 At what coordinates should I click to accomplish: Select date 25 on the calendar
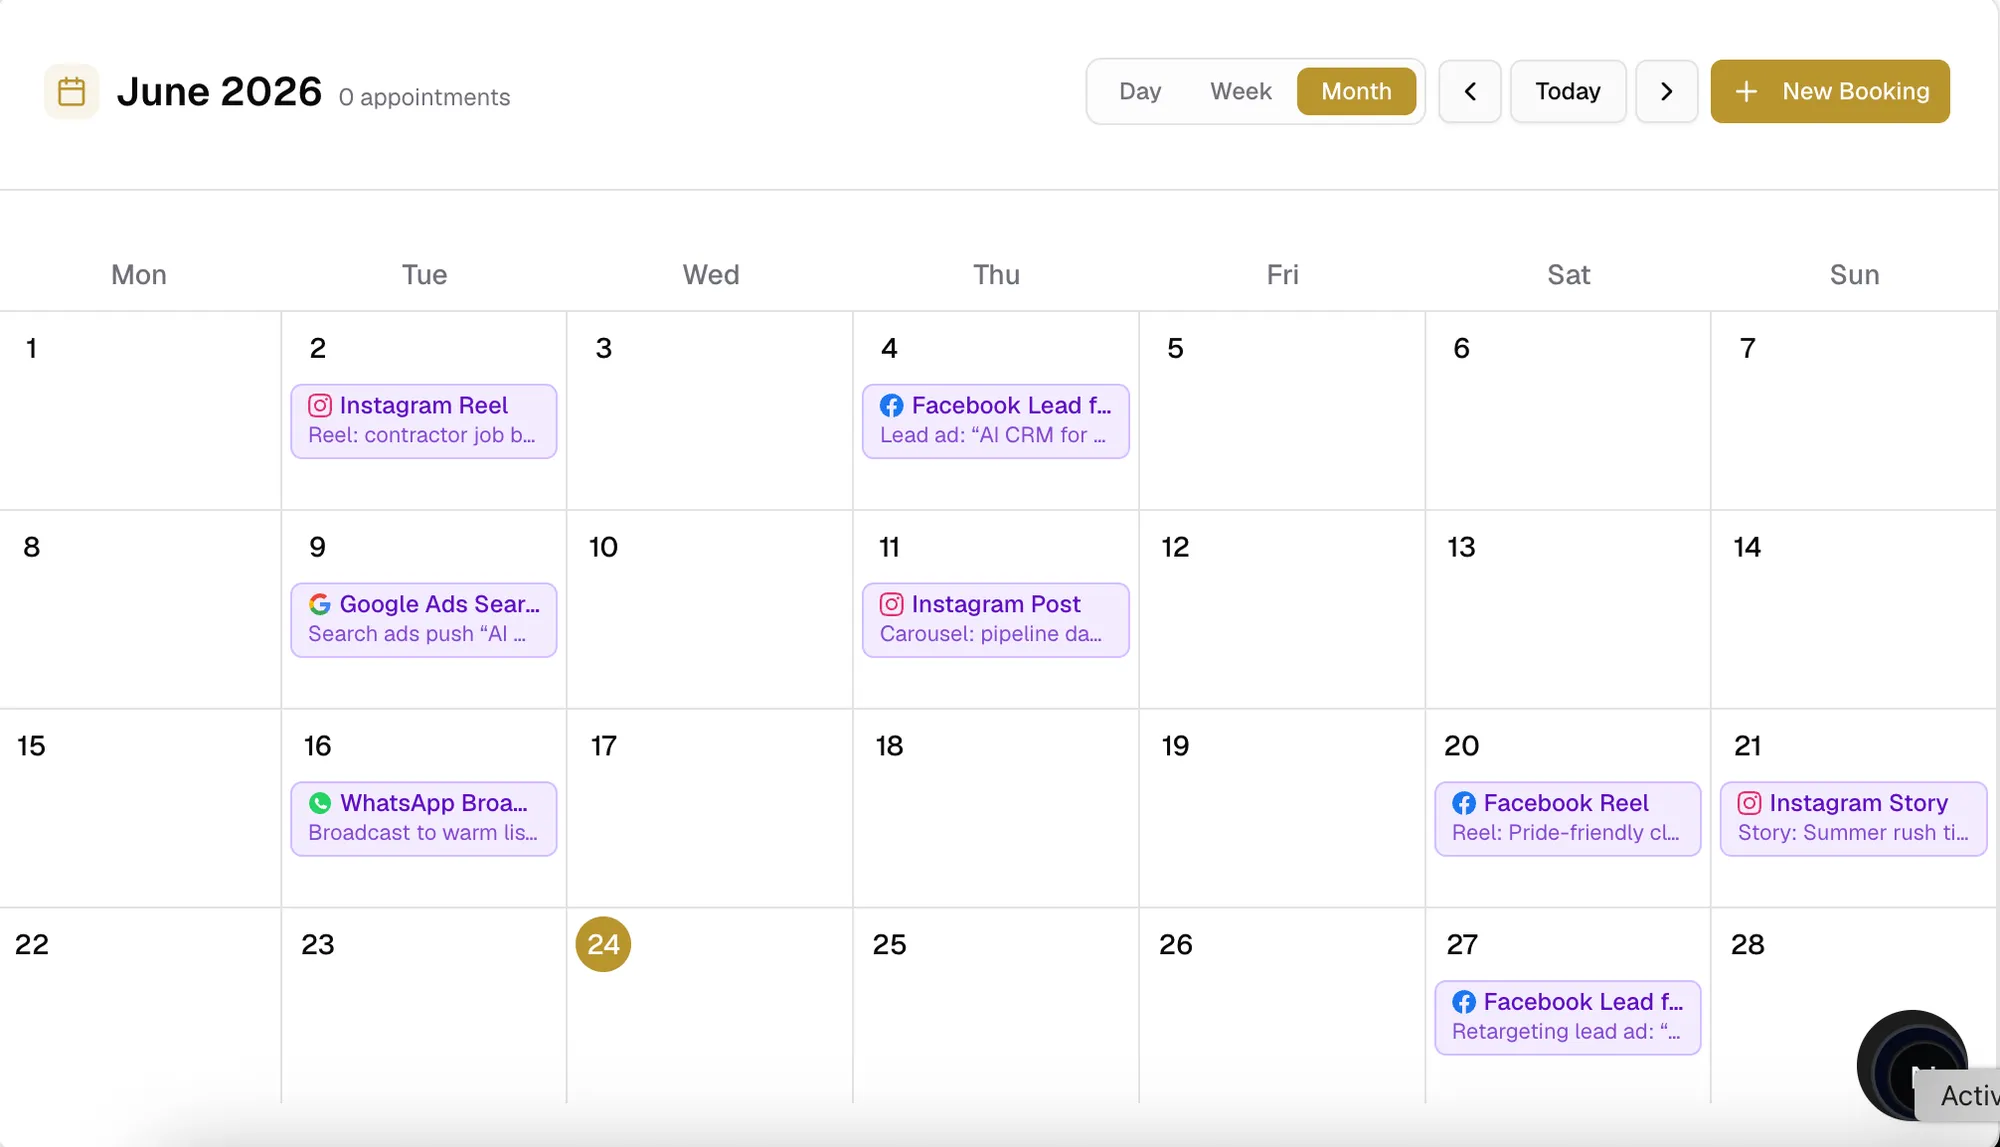(890, 945)
